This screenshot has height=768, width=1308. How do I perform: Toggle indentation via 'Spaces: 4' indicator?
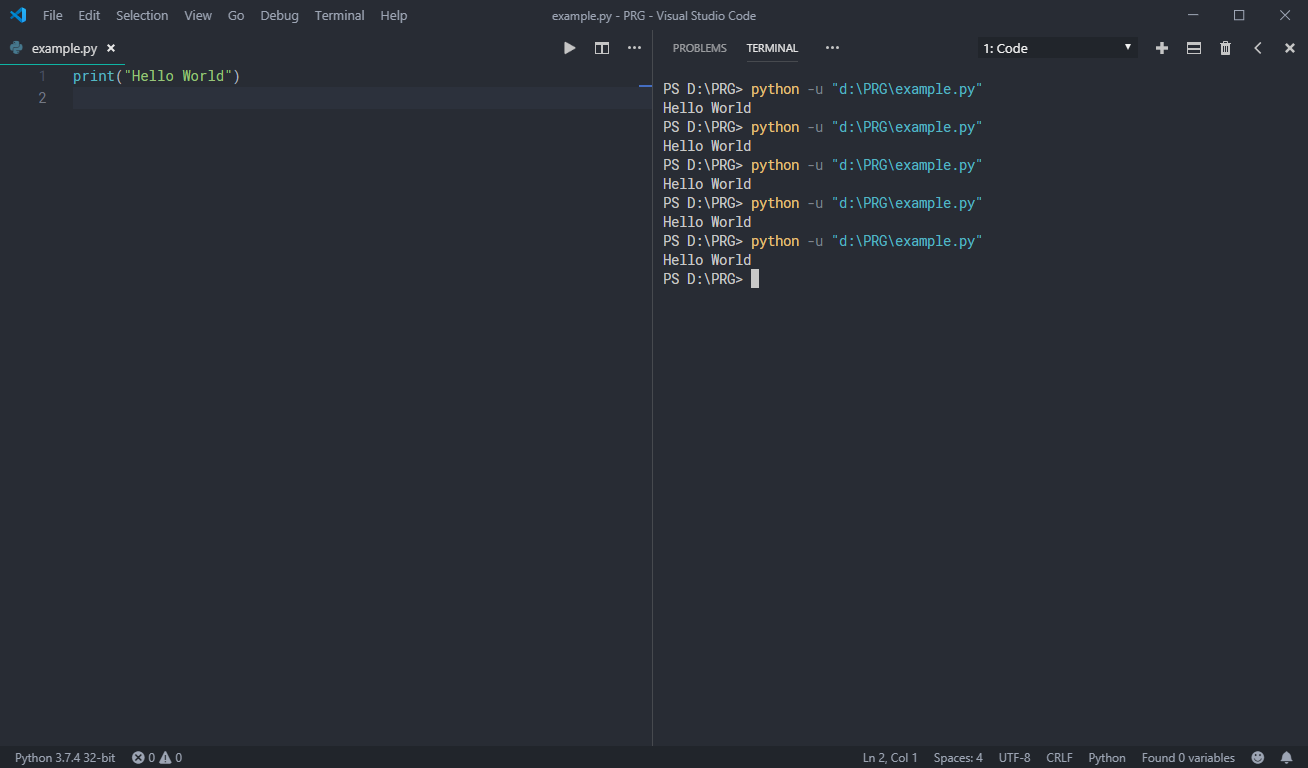(x=957, y=757)
